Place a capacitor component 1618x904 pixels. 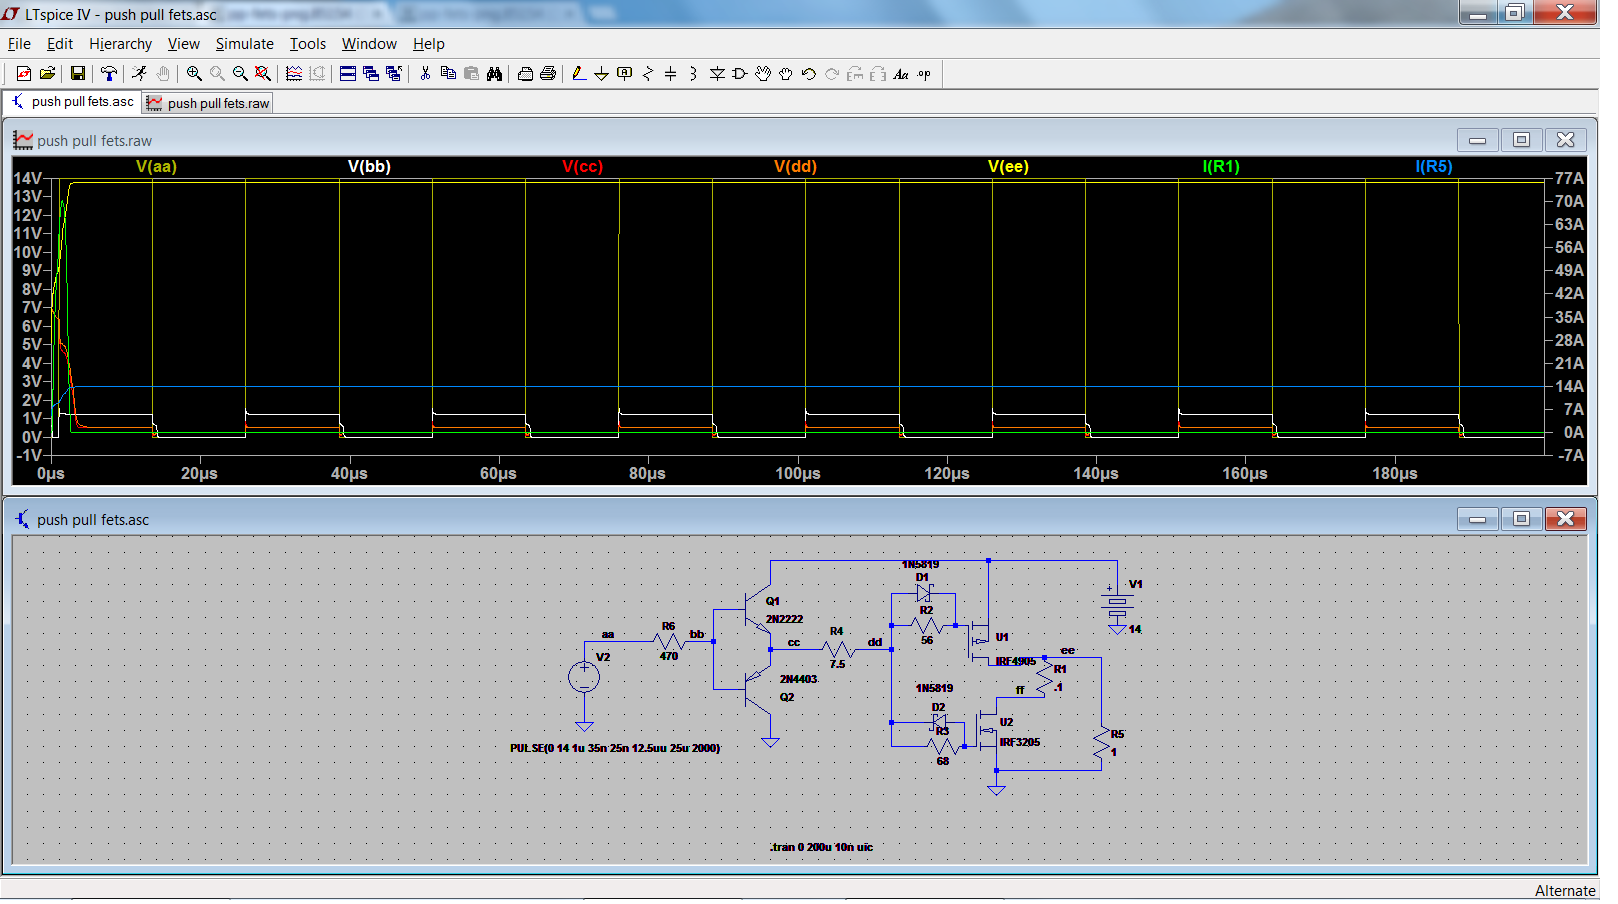pos(671,74)
